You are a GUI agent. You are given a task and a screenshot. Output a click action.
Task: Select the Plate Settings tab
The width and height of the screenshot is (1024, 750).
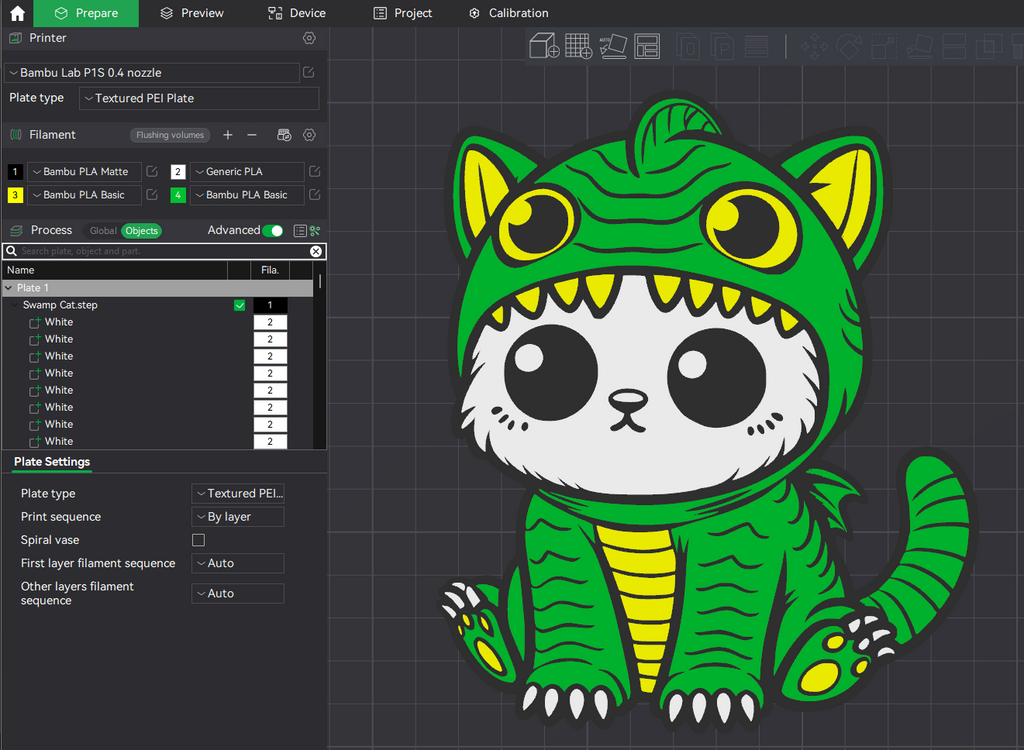52,462
